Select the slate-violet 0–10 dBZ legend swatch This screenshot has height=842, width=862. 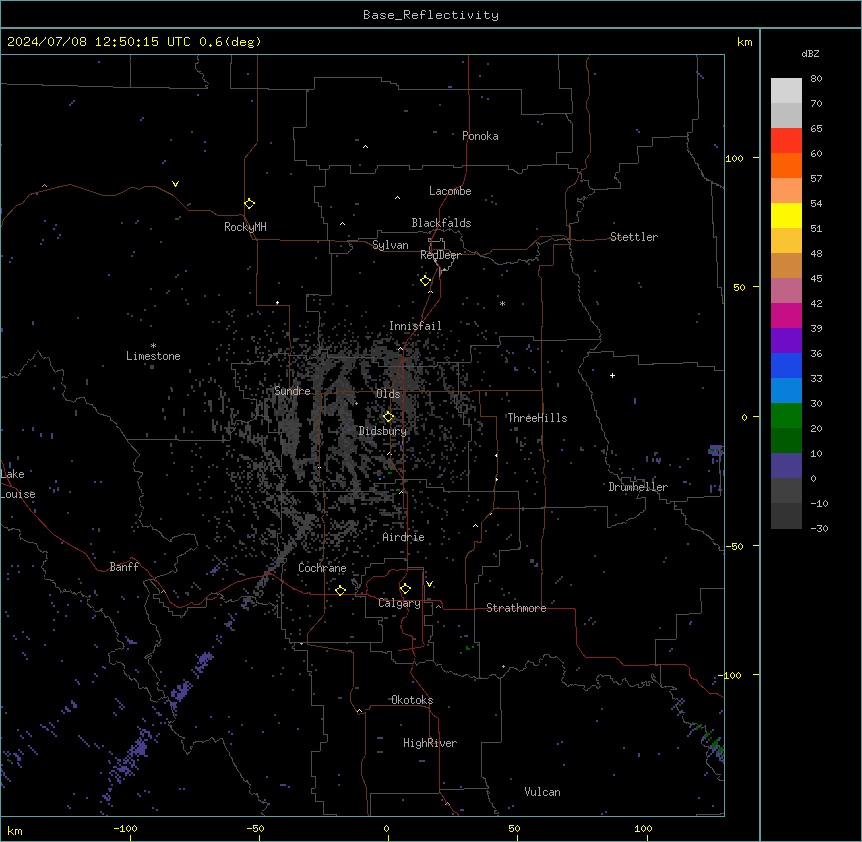(x=786, y=466)
